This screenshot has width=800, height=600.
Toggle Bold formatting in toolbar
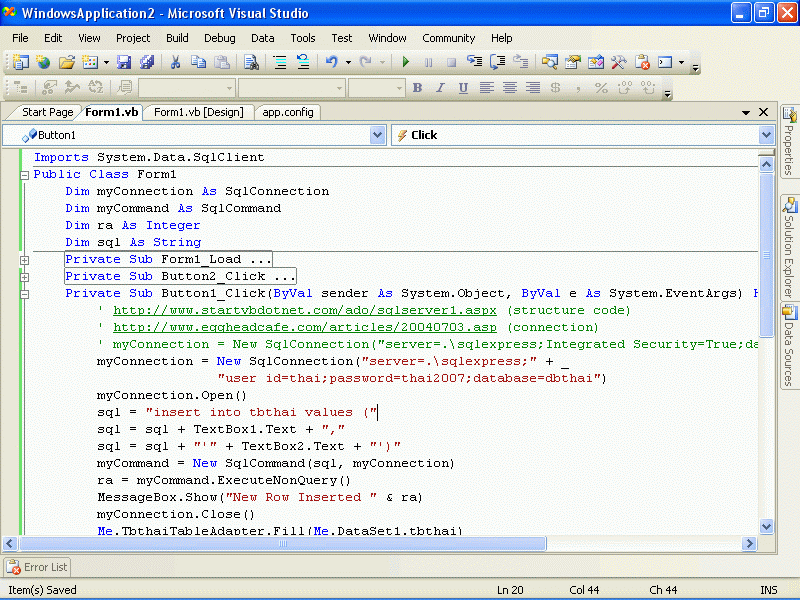tap(417, 88)
